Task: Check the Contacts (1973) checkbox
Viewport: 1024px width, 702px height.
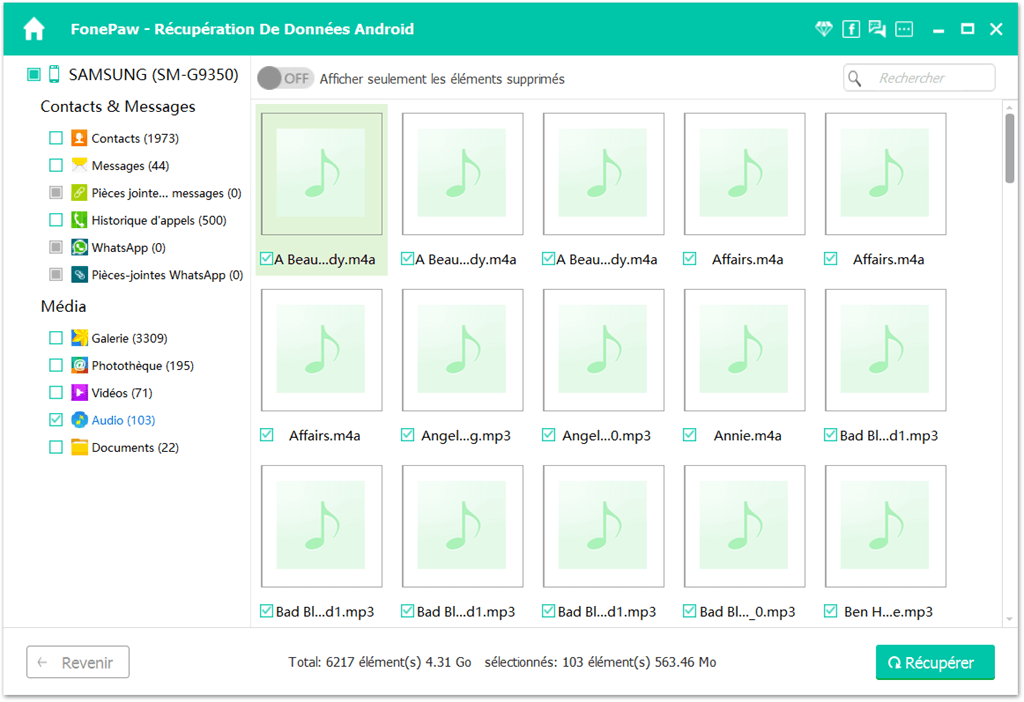Action: [x=56, y=138]
